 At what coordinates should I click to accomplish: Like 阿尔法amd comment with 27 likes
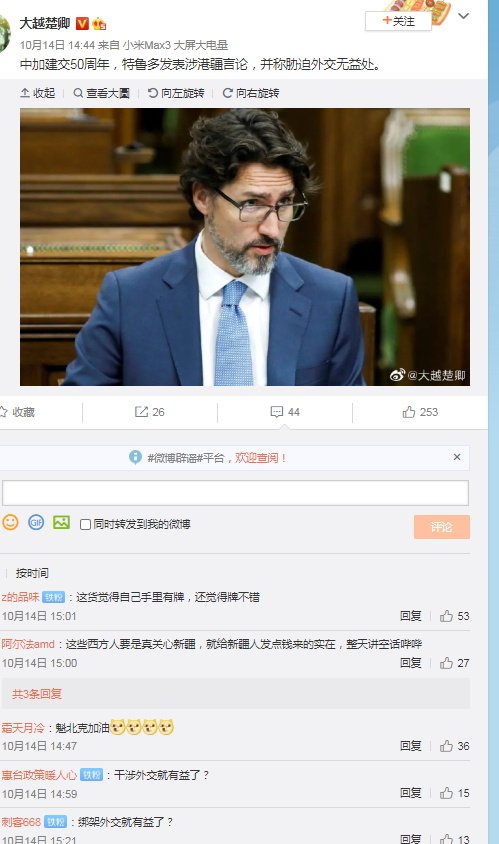[454, 663]
